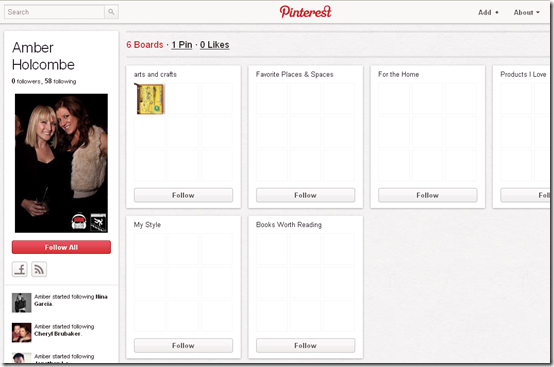Open the Books Worth Reading board title
Screen dimensions: 554x367
(x=289, y=225)
